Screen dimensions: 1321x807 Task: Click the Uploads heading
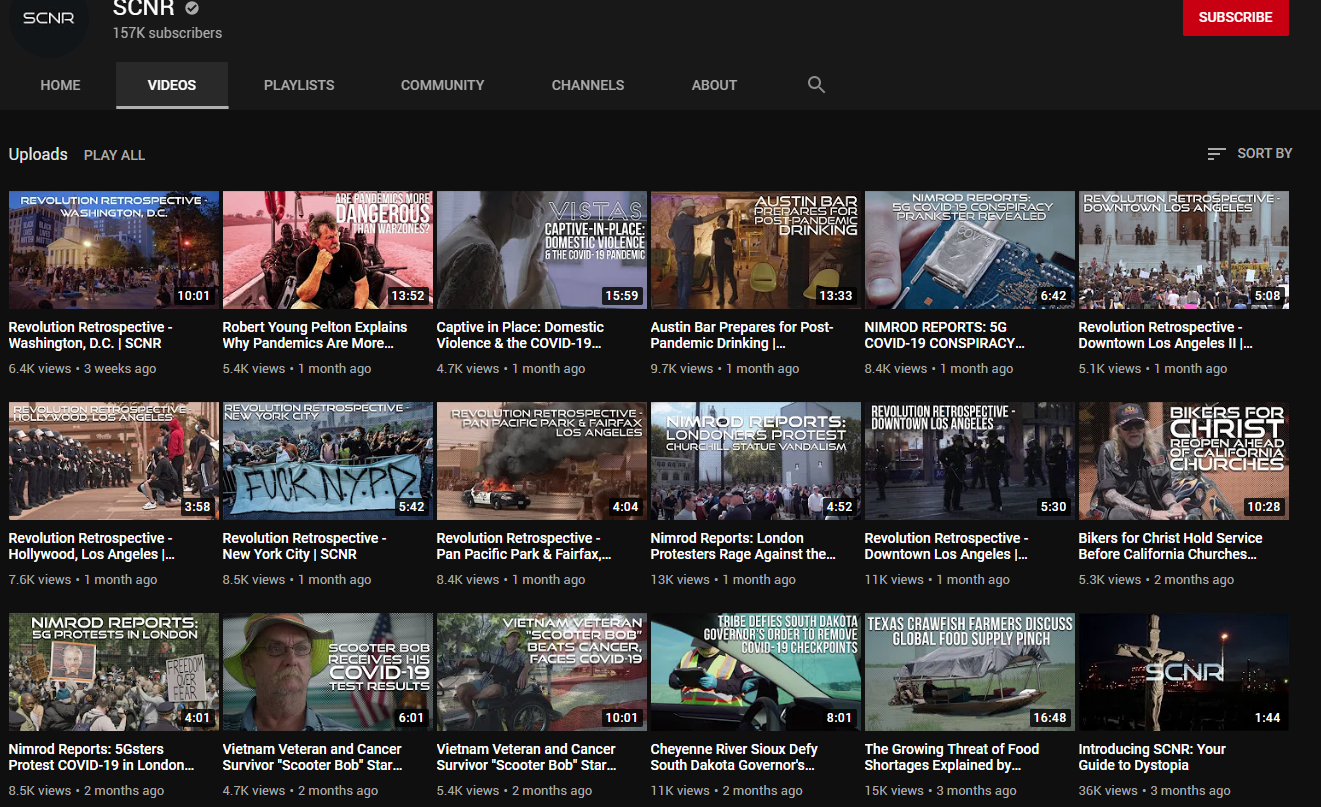(38, 154)
